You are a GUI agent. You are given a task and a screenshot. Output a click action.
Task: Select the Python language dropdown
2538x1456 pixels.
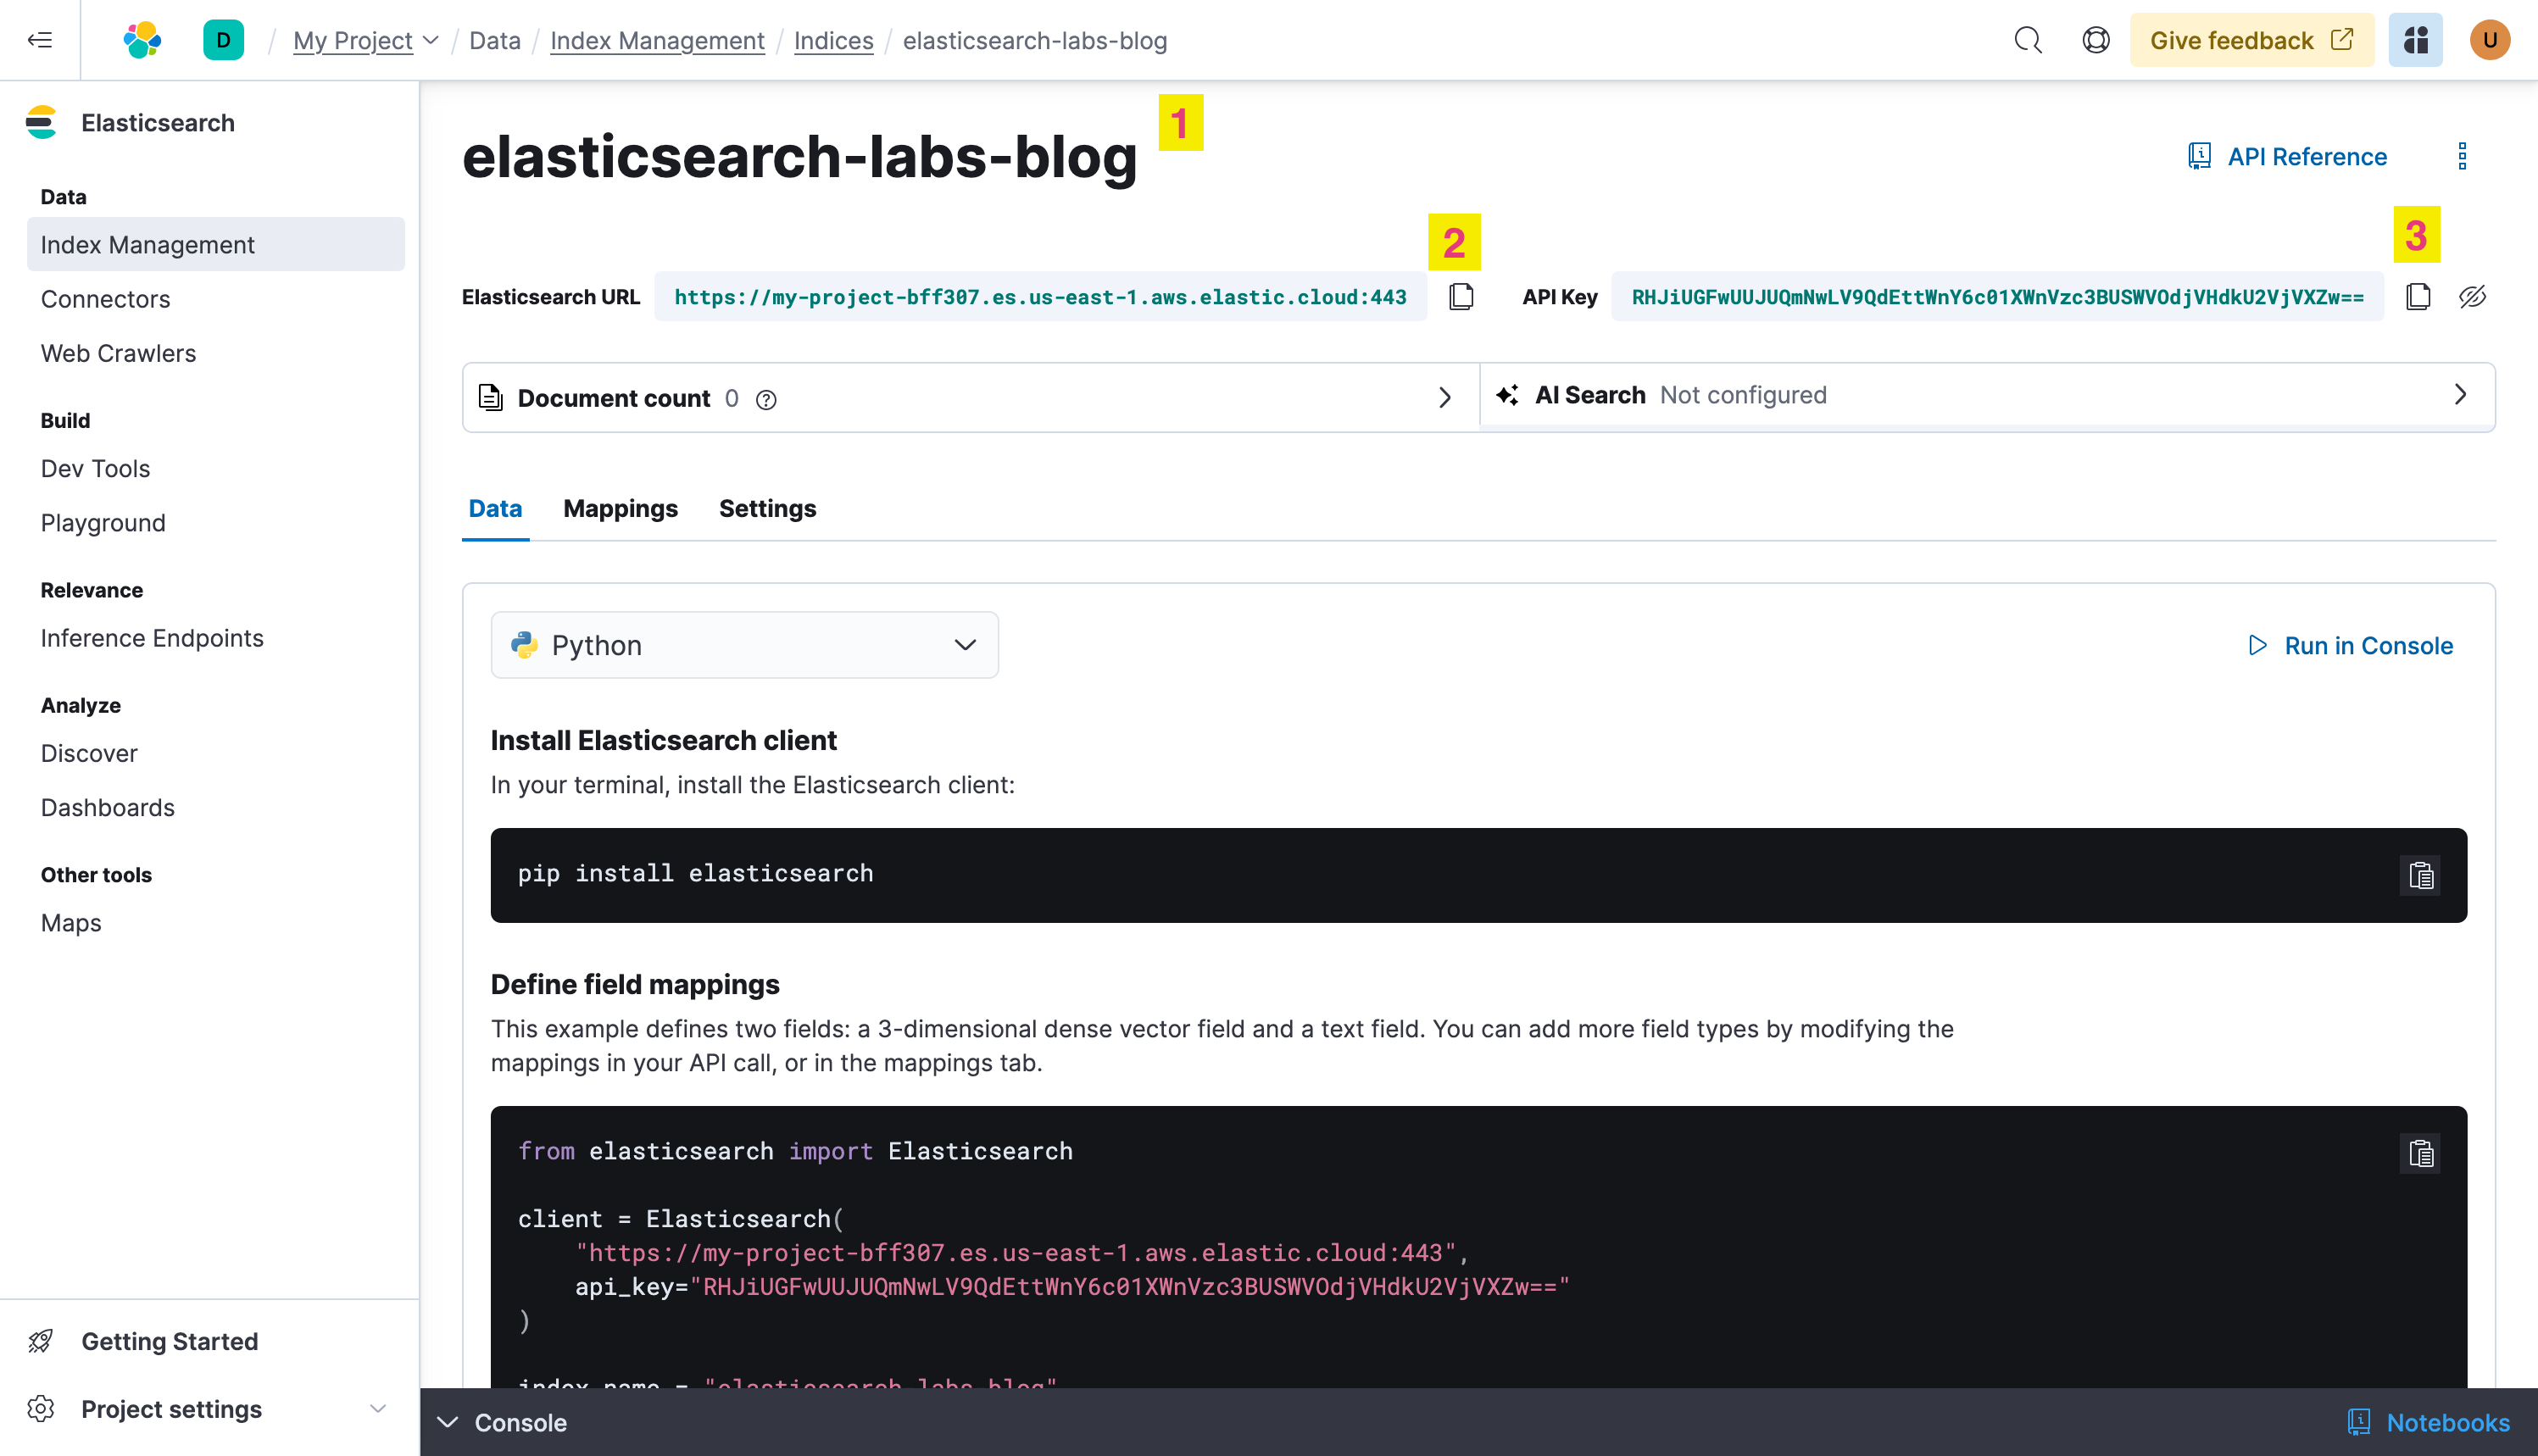point(744,645)
